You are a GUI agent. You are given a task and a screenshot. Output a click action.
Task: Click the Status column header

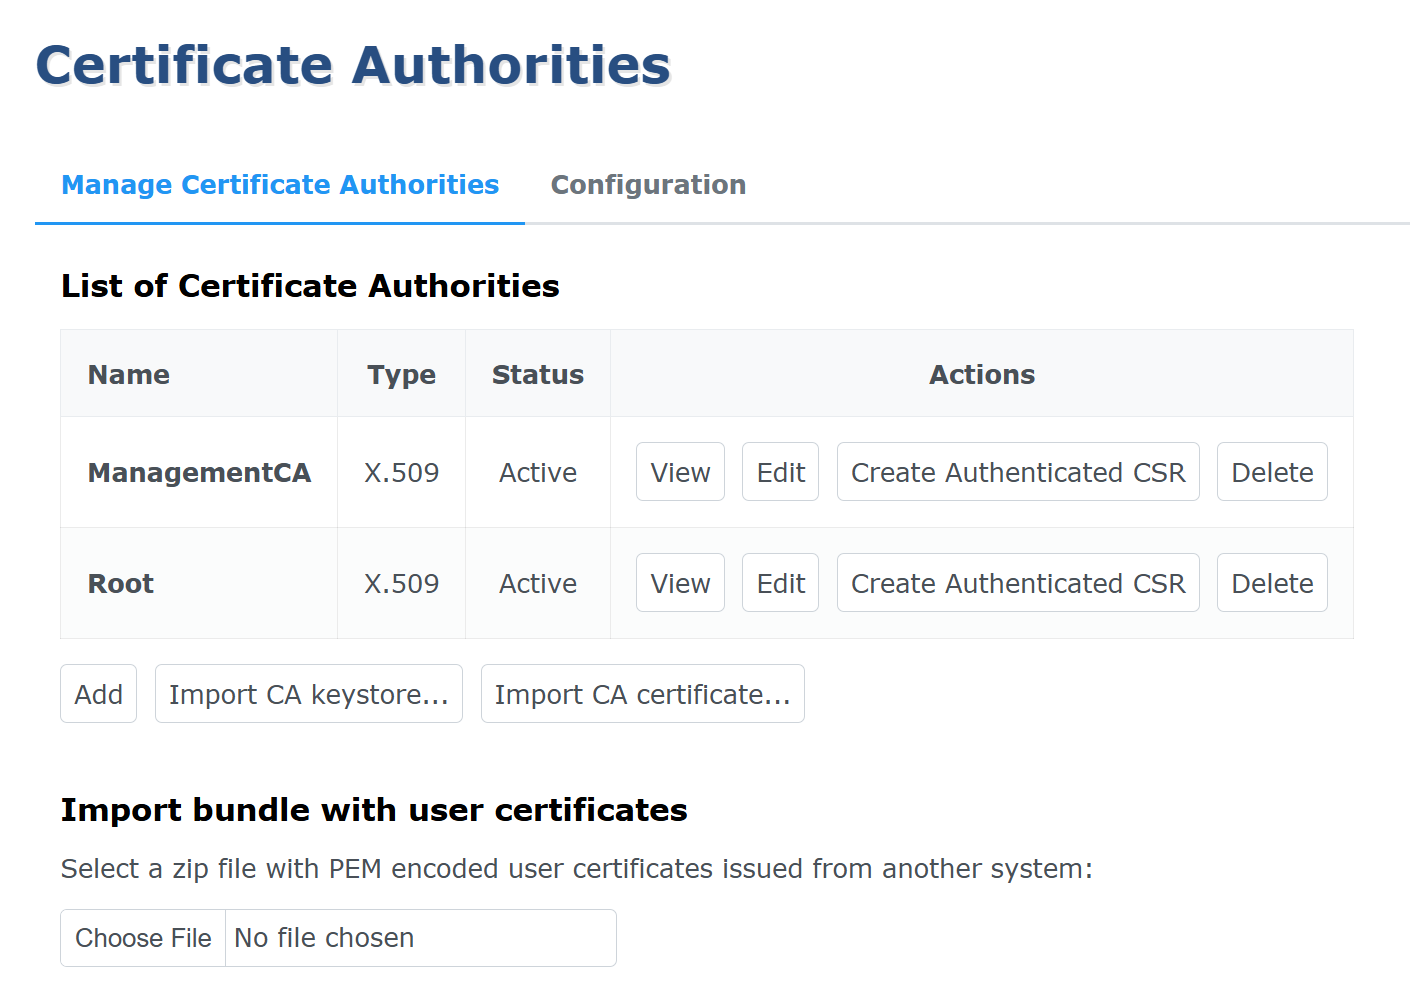point(537,373)
